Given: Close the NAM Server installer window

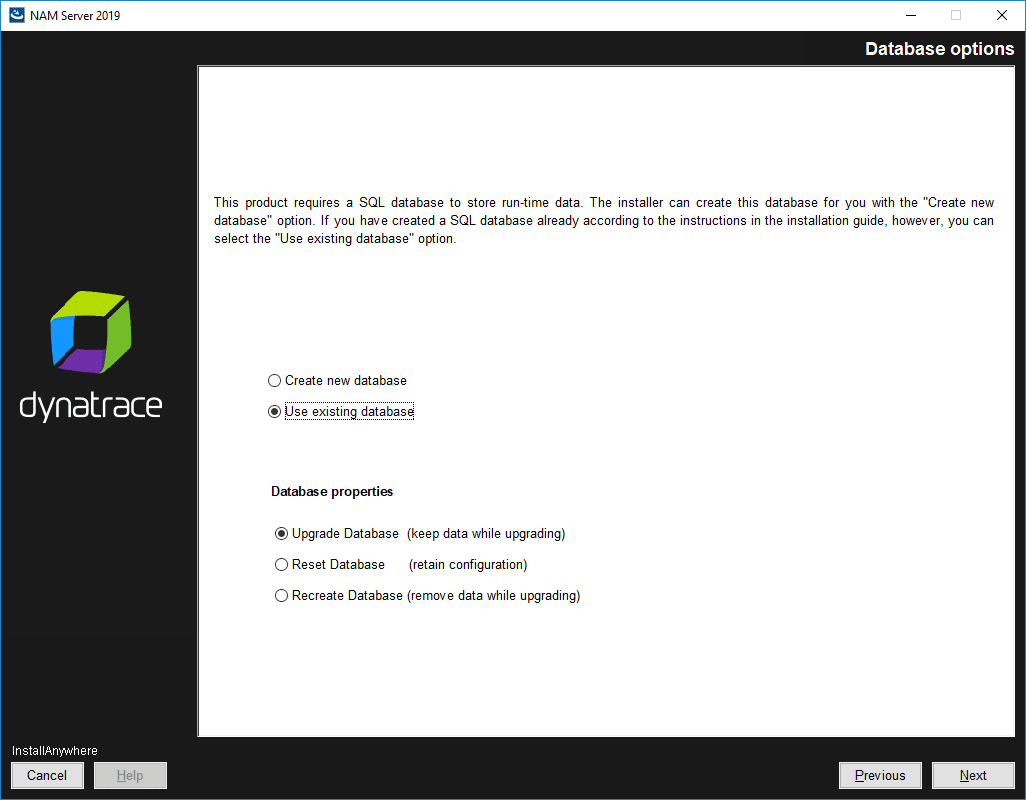Looking at the screenshot, I should [1001, 15].
